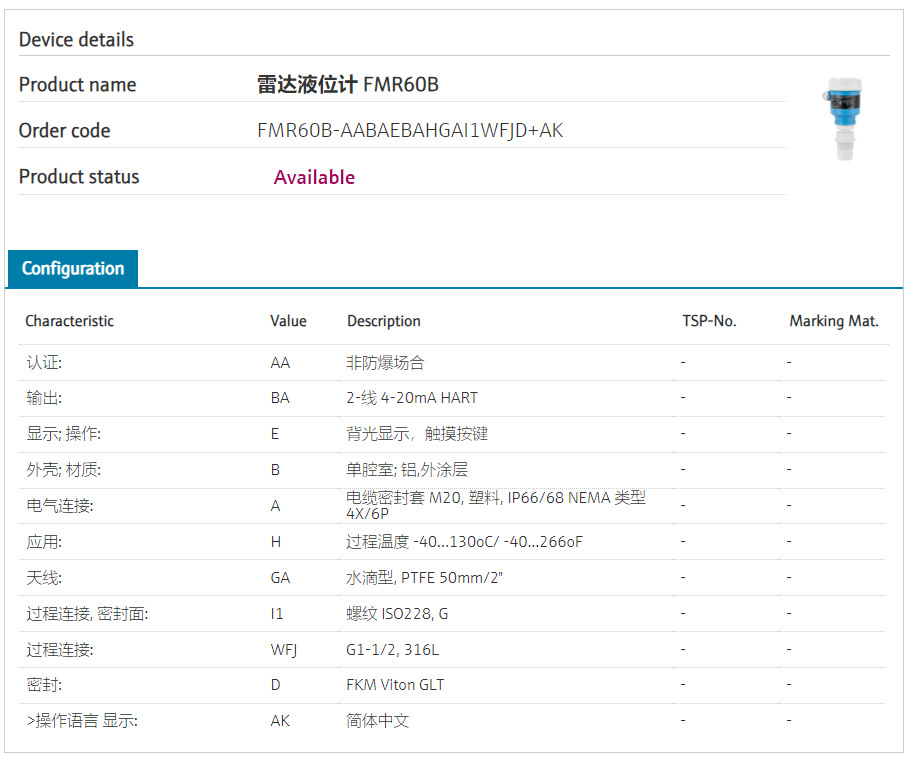This screenshot has height=757, width=907.
Task: Click the TSP-No. column header
Action: pyautogui.click(x=709, y=321)
